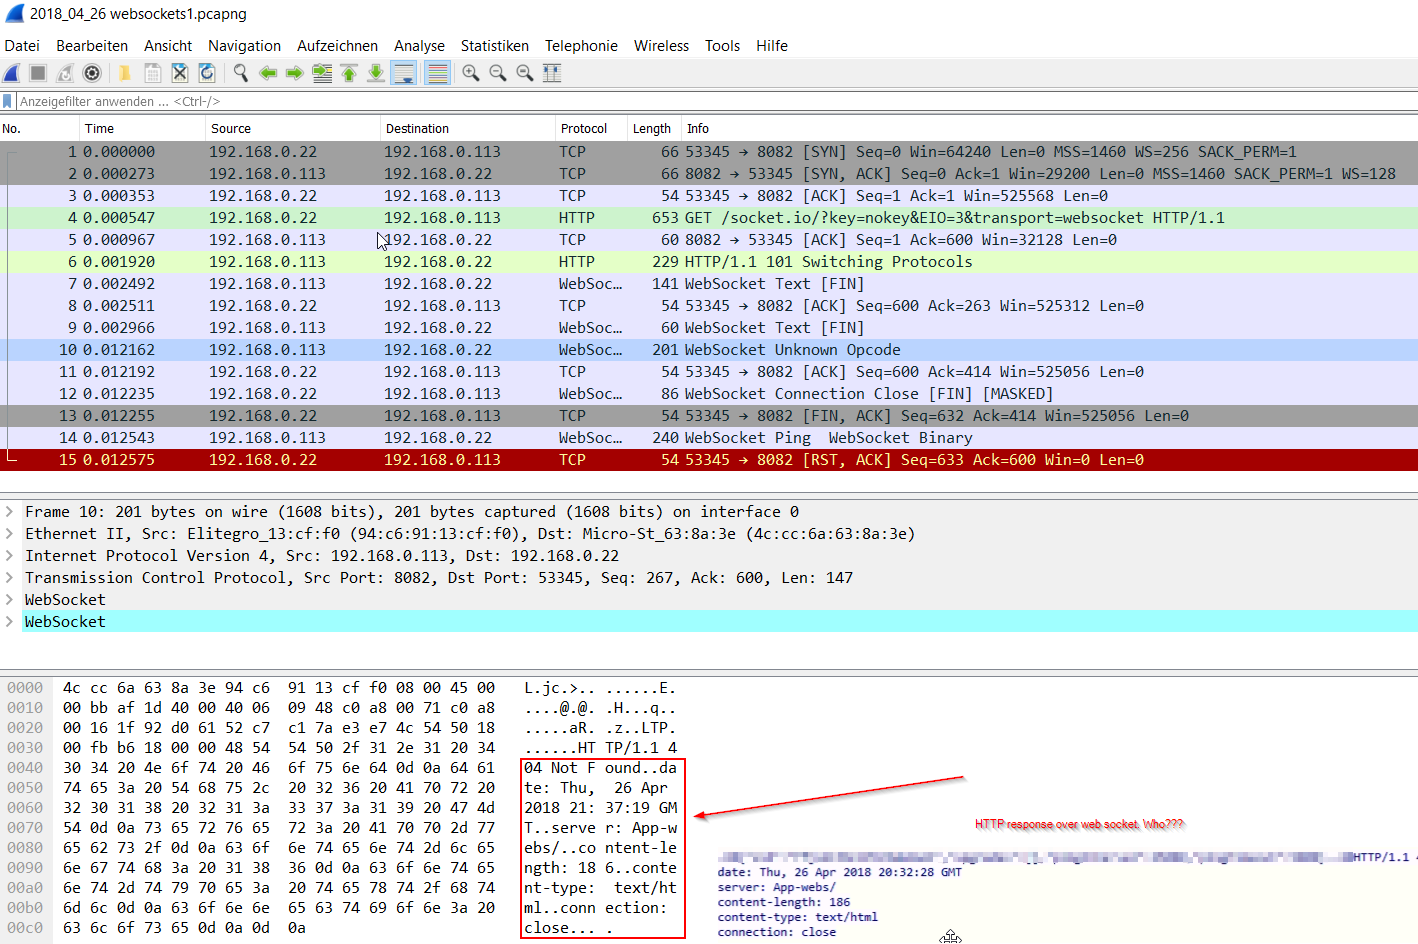Reload this capture file icon

point(207,73)
